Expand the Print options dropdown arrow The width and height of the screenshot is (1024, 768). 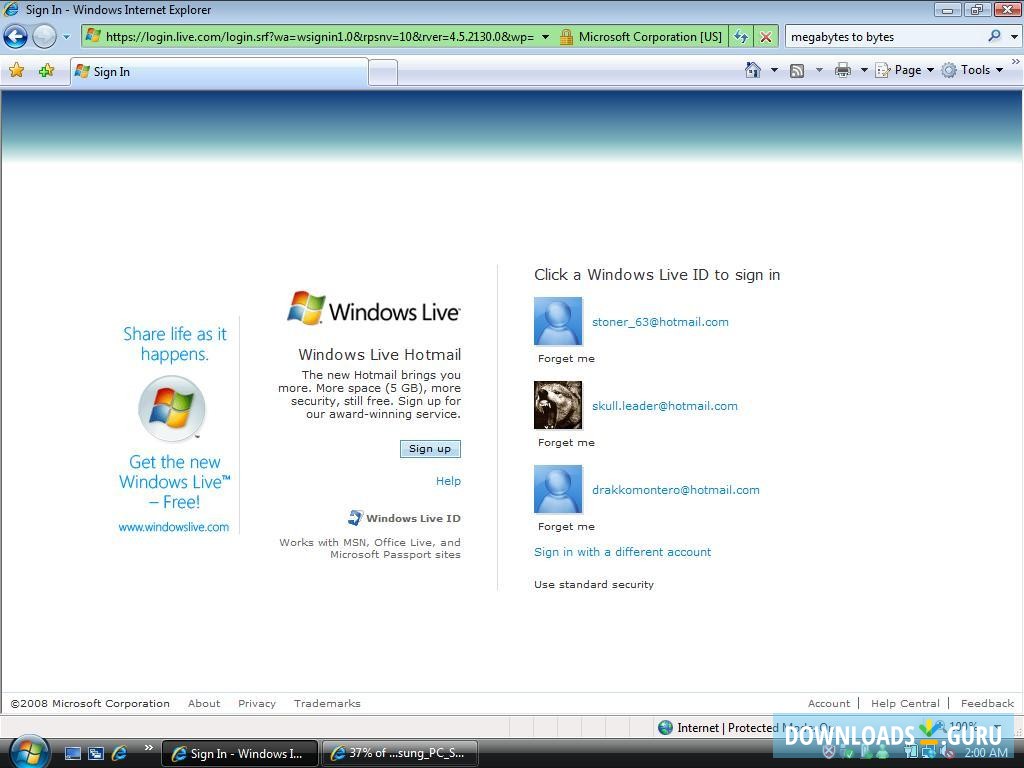(863, 70)
